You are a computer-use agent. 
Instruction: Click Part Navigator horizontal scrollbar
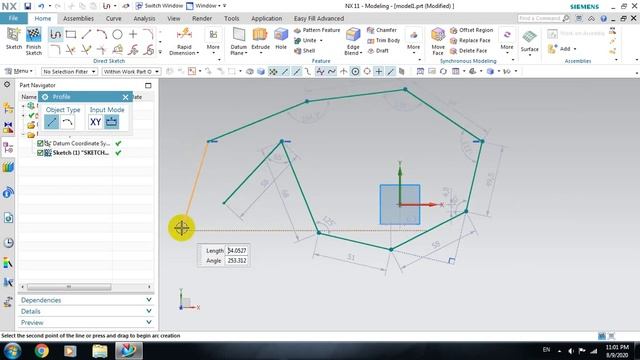click(x=69, y=287)
